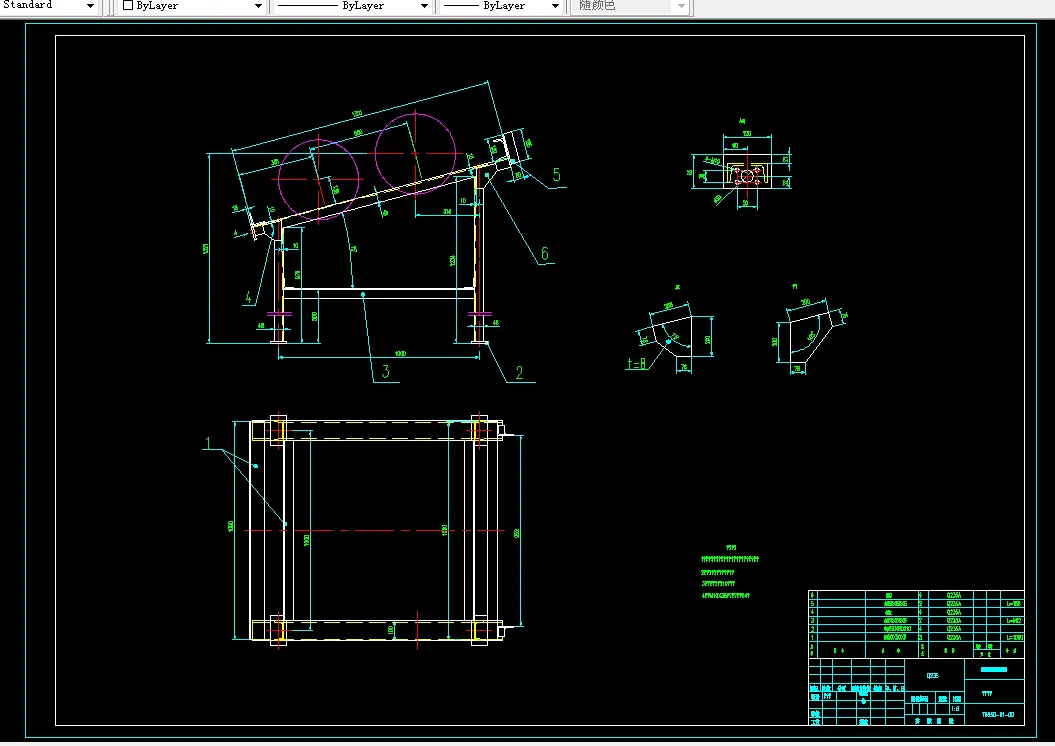Select the 1:8 scale value in title block
The height and width of the screenshot is (746, 1055).
pos(955,709)
